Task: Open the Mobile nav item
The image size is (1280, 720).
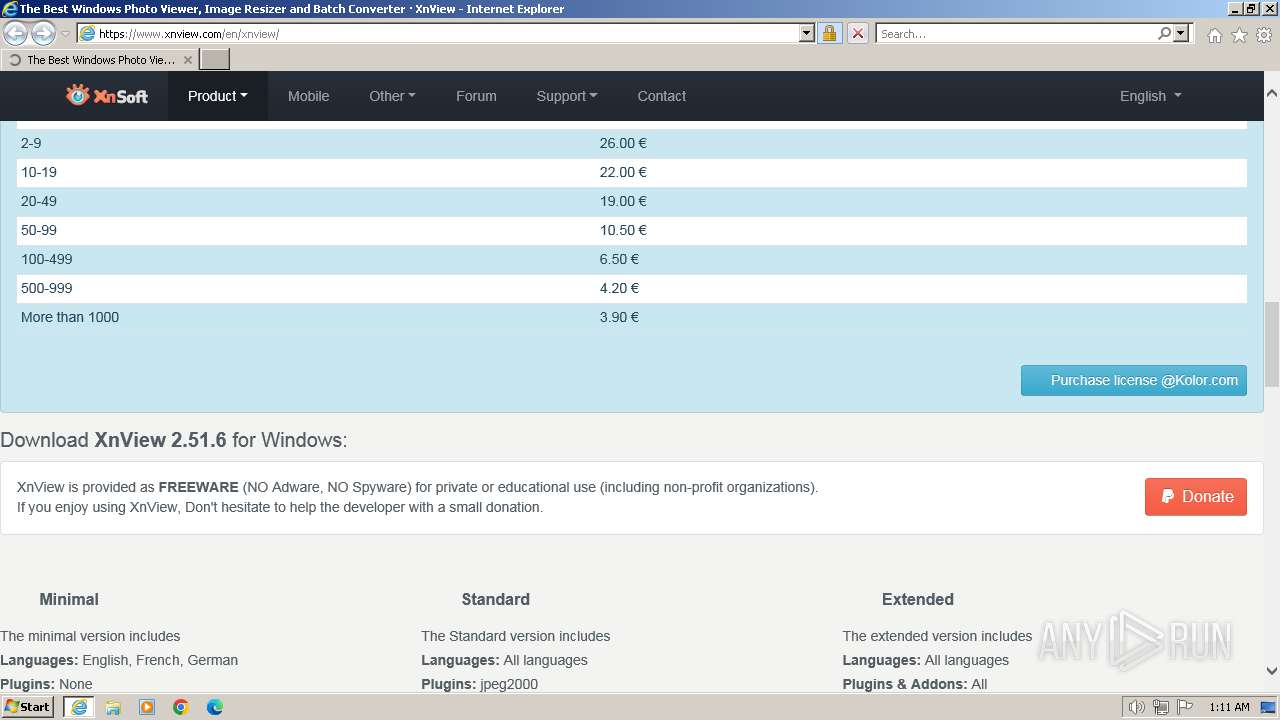Action: (308, 96)
